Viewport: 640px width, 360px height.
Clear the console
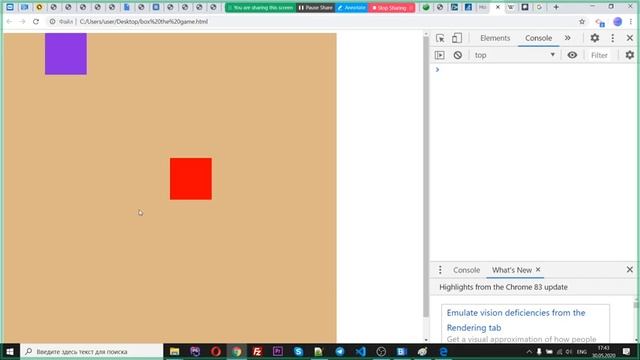click(x=458, y=55)
